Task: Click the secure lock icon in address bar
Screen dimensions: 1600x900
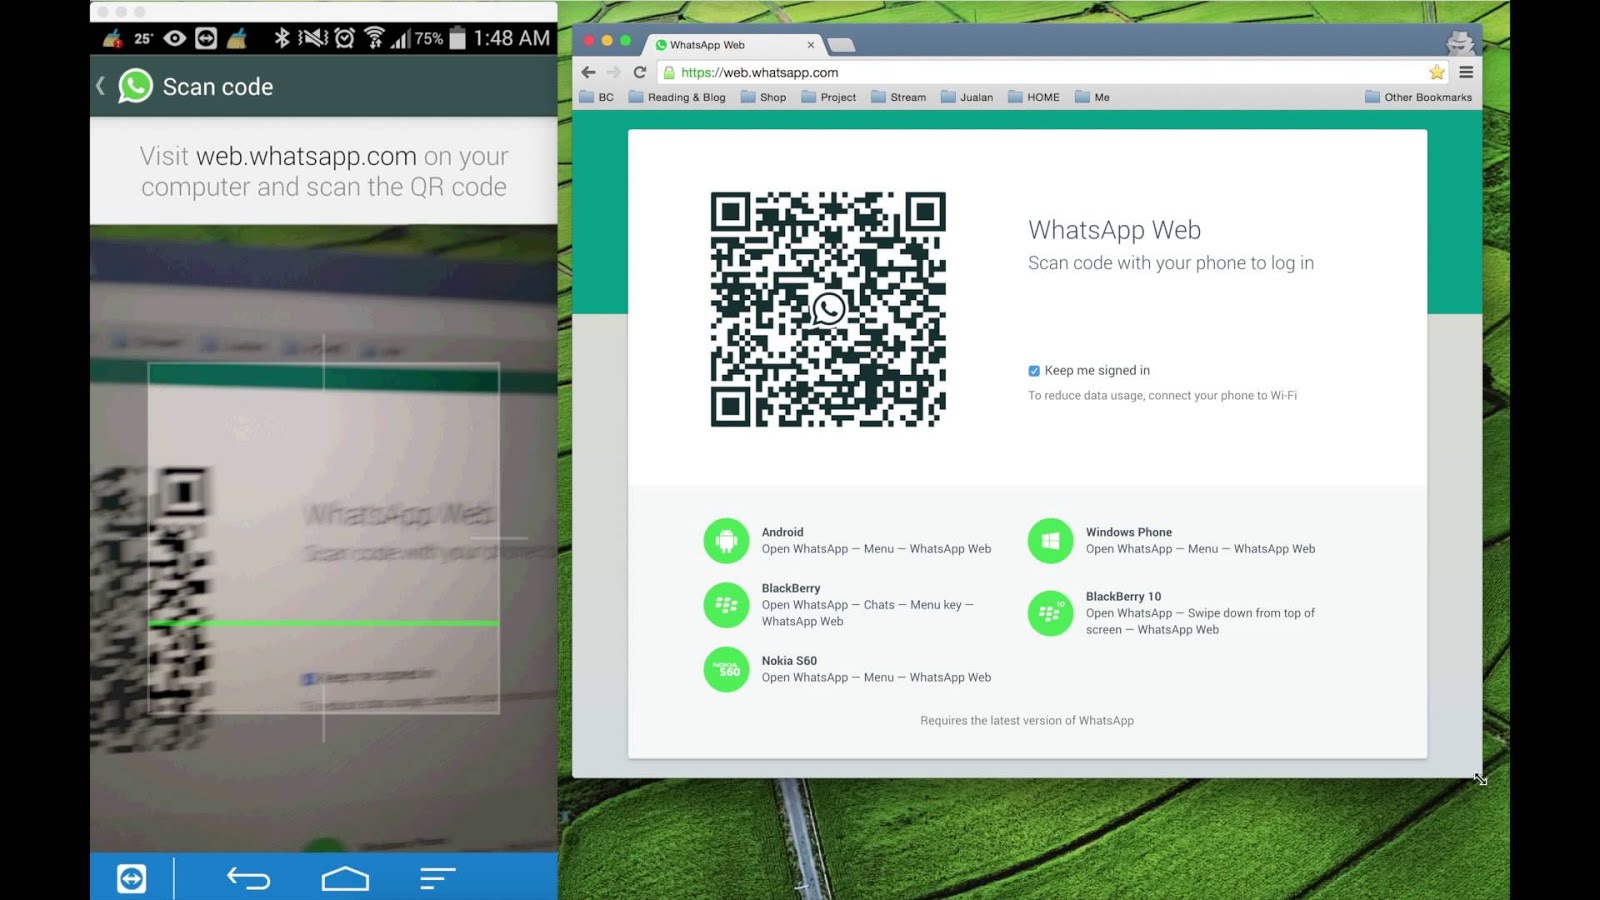Action: pos(669,72)
